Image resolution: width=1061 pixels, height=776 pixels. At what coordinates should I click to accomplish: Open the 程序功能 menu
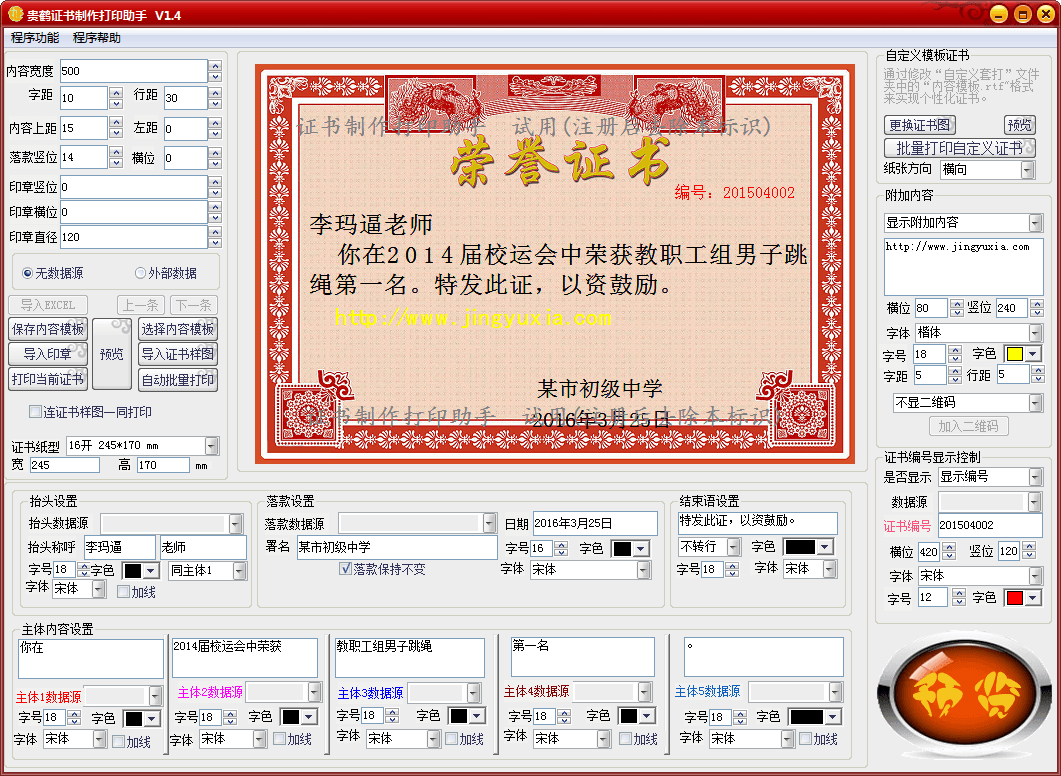tap(35, 38)
